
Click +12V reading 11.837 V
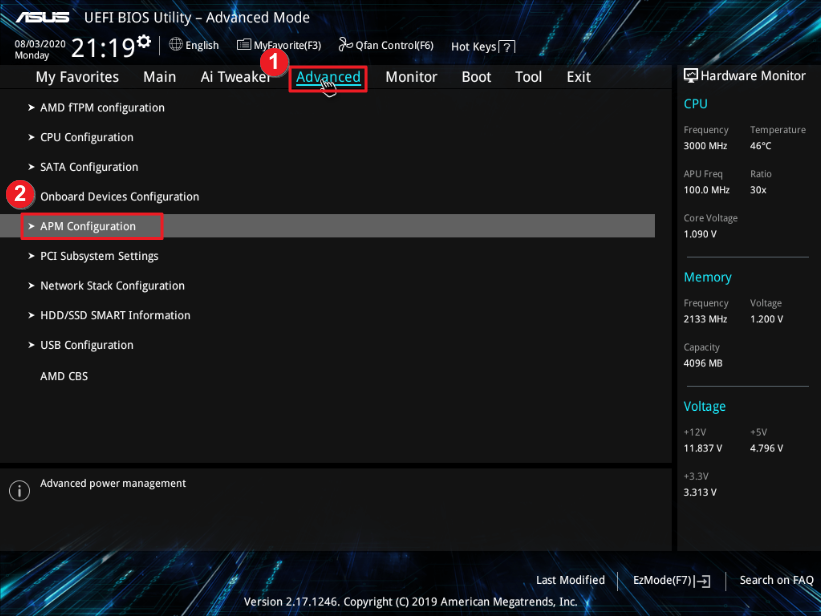[703, 448]
